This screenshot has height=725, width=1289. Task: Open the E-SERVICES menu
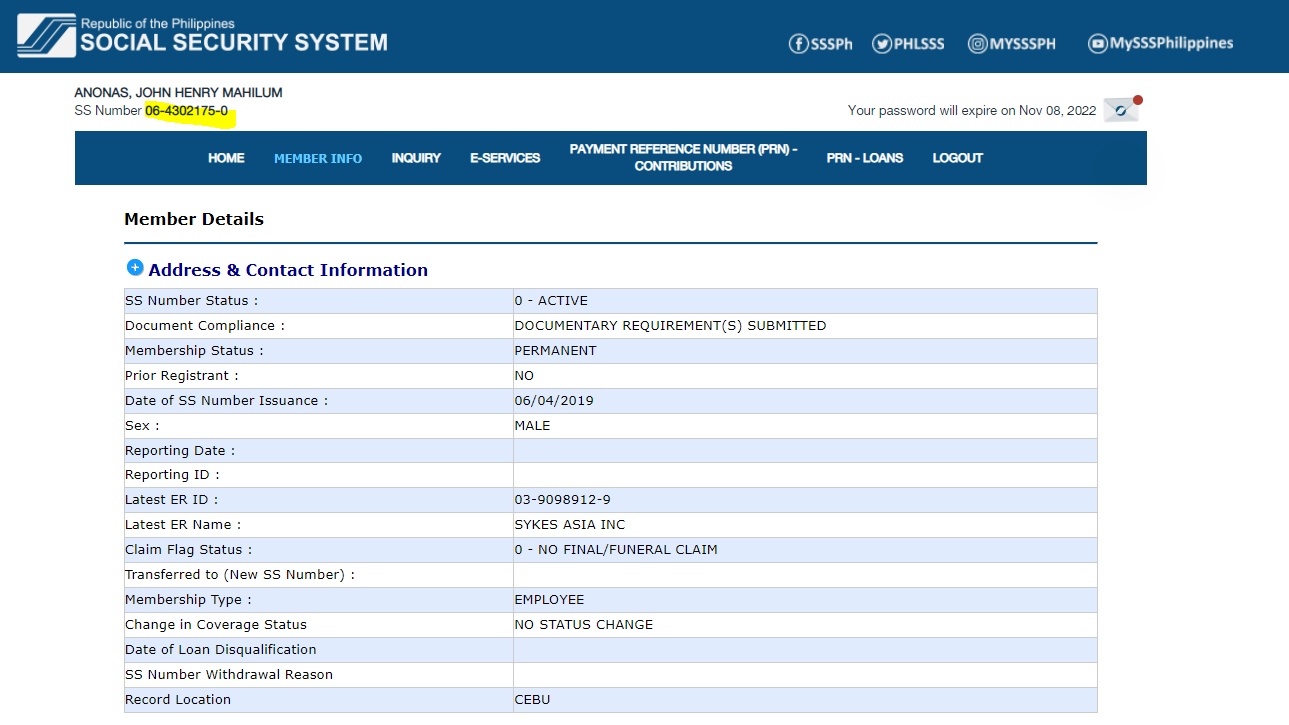(505, 158)
